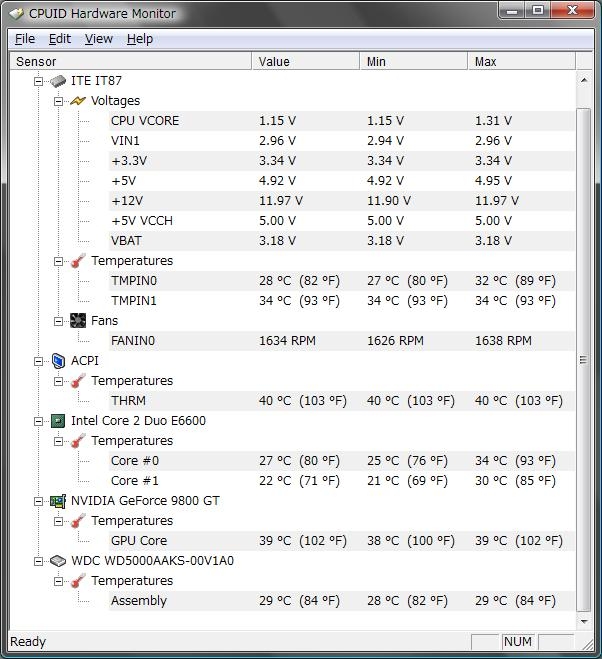Screen dimensions: 602x659
Task: Click the NVIDIA GeForce graphics card icon
Action: click(58, 501)
